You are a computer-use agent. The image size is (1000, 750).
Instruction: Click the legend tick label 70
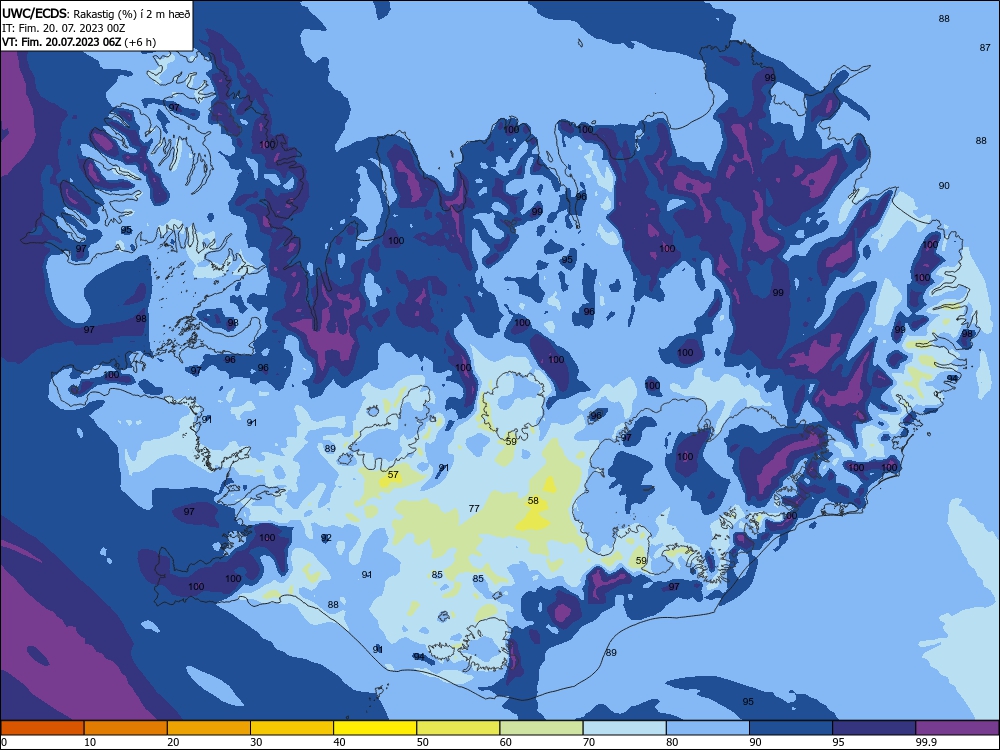pyautogui.click(x=589, y=742)
